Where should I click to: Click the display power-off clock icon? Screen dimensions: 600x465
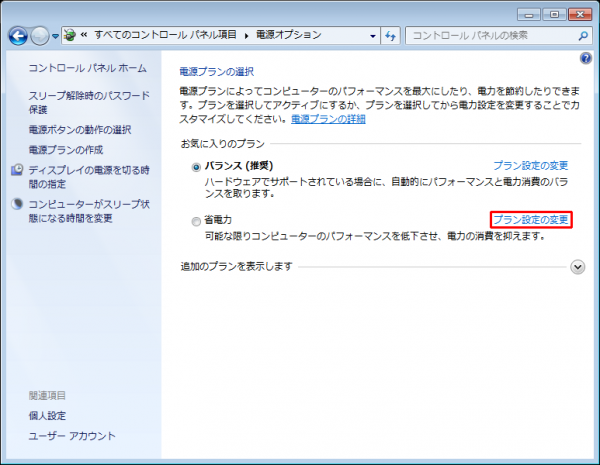tap(17, 170)
